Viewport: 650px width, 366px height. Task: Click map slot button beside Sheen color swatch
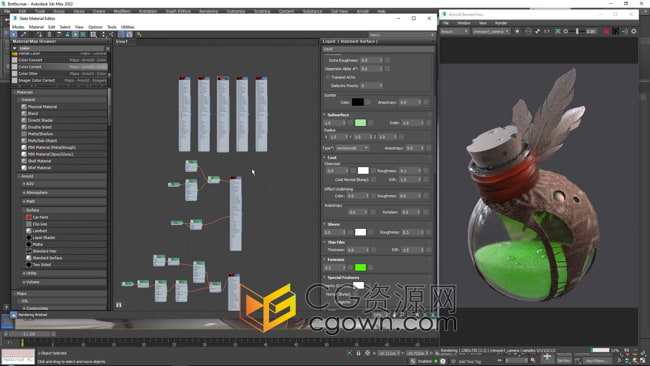371,232
